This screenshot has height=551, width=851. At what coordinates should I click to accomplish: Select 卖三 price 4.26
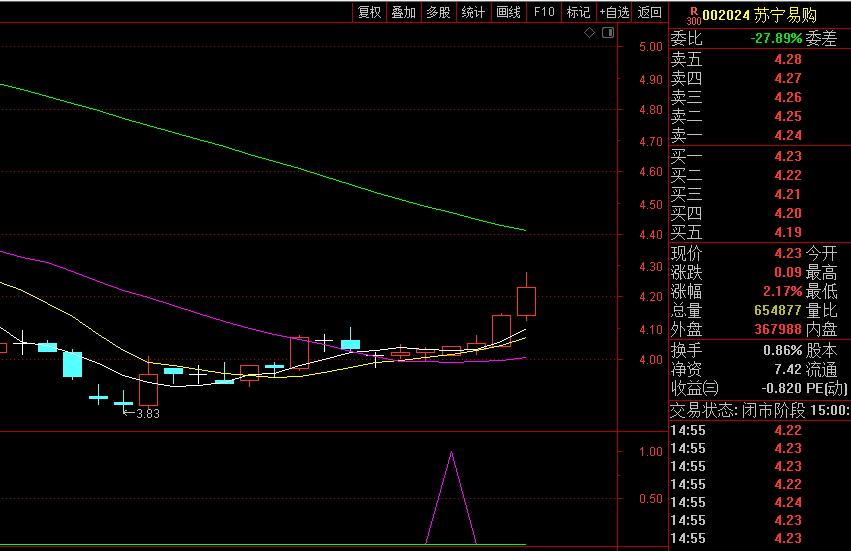[788, 97]
